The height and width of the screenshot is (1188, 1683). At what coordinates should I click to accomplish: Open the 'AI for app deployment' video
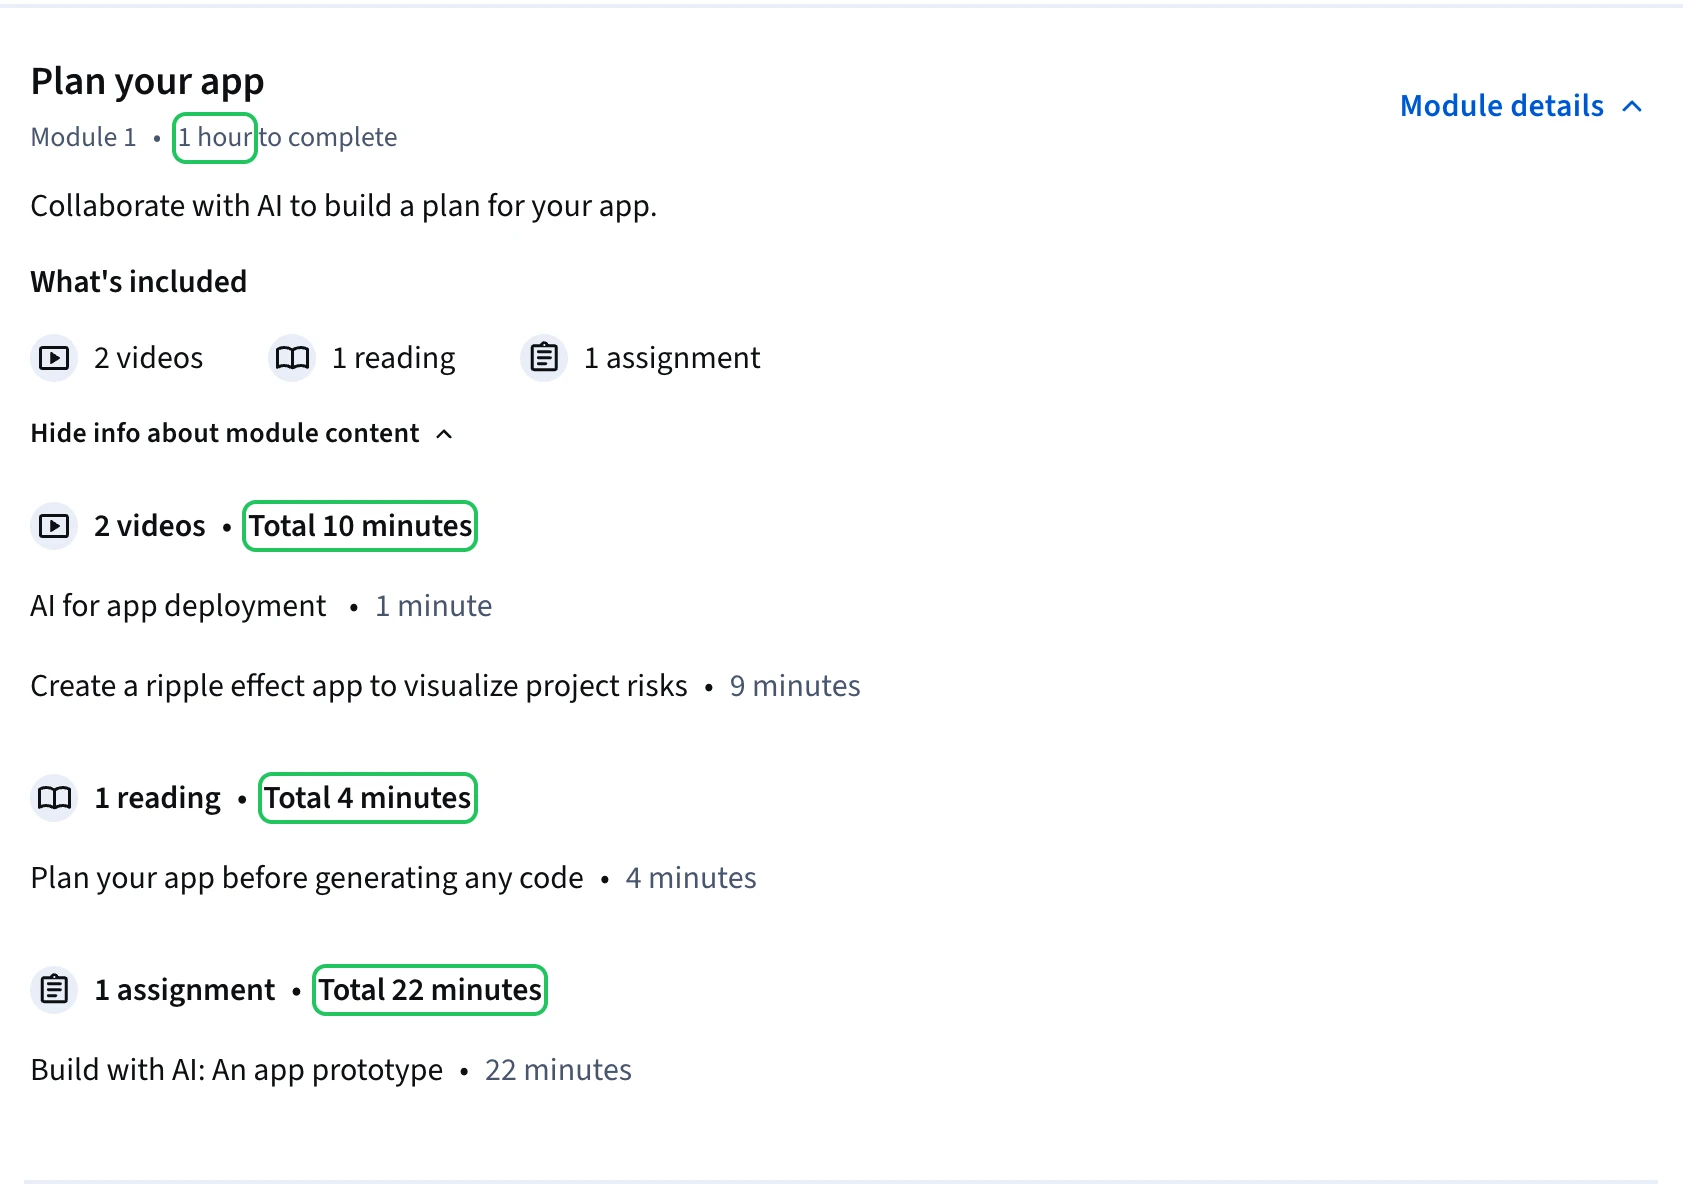(x=178, y=606)
